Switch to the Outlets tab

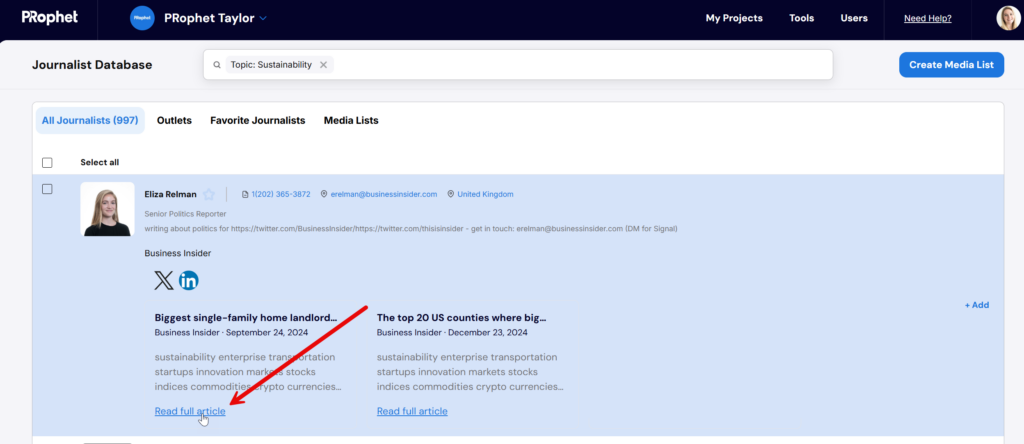174,121
